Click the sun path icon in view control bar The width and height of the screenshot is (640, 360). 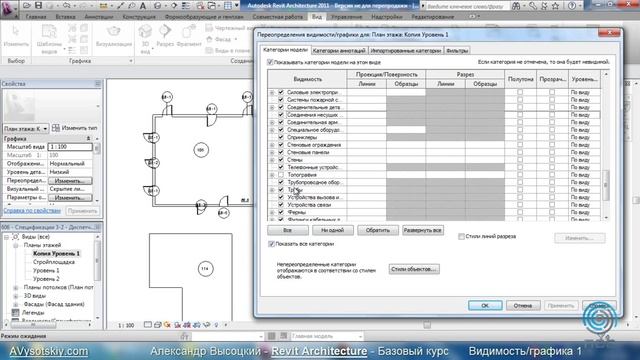pyautogui.click(x=167, y=325)
